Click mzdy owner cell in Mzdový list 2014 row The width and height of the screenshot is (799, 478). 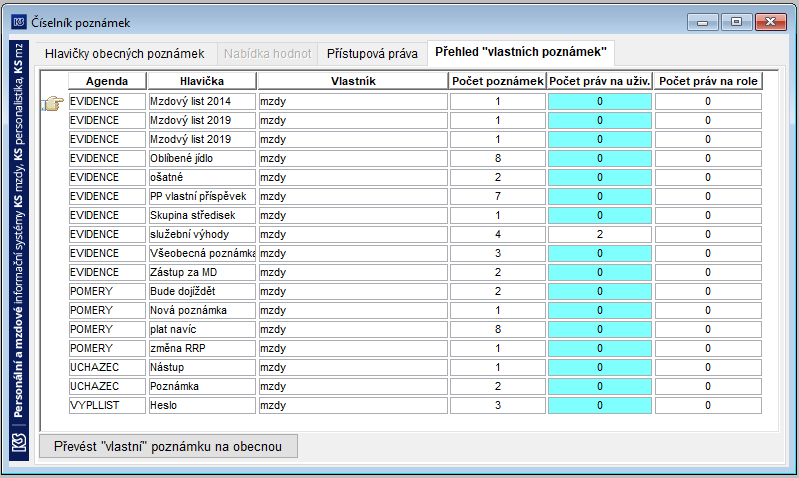pos(353,101)
